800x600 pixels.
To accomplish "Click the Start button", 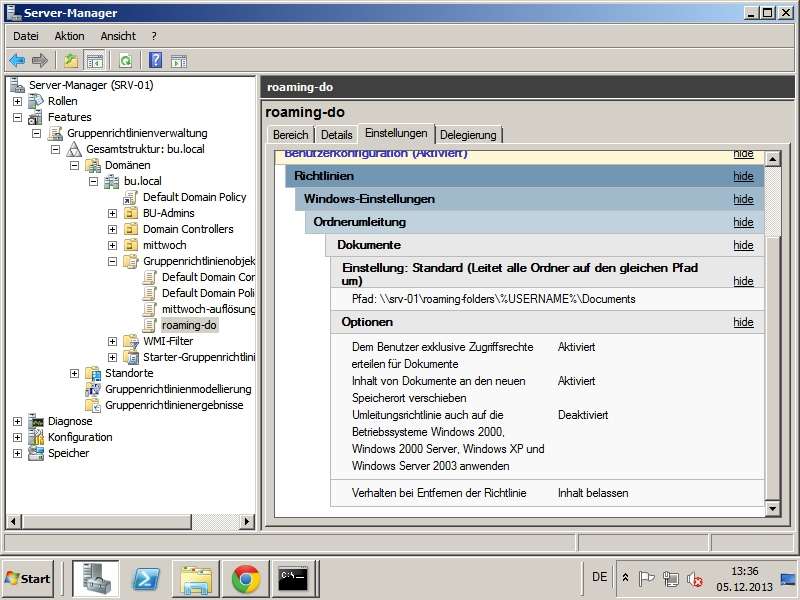I will 28,578.
